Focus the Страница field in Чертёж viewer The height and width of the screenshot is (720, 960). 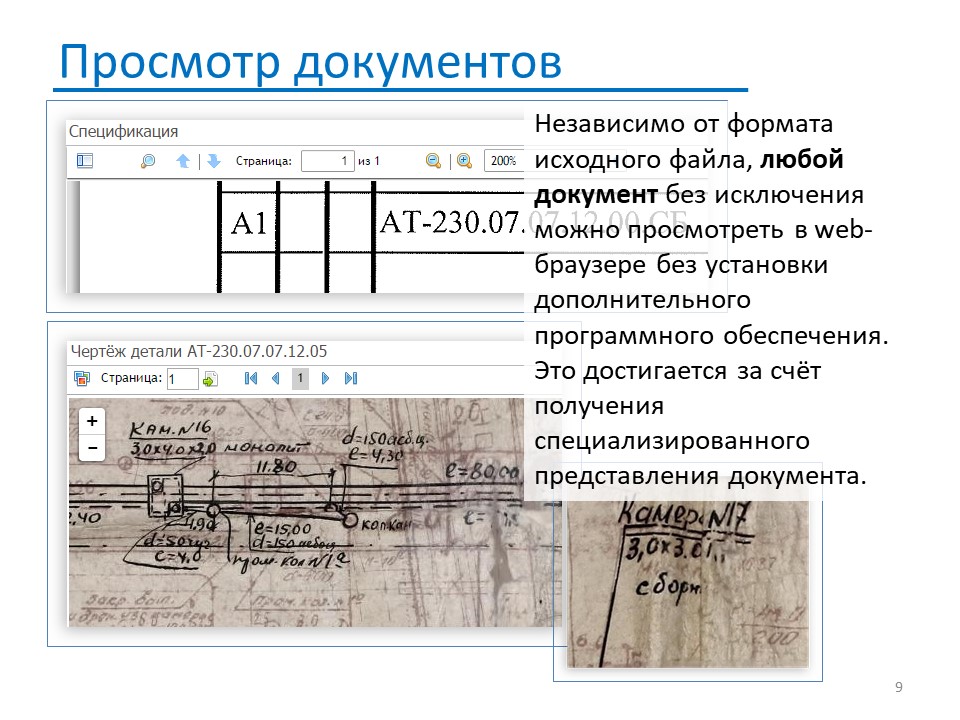182,379
